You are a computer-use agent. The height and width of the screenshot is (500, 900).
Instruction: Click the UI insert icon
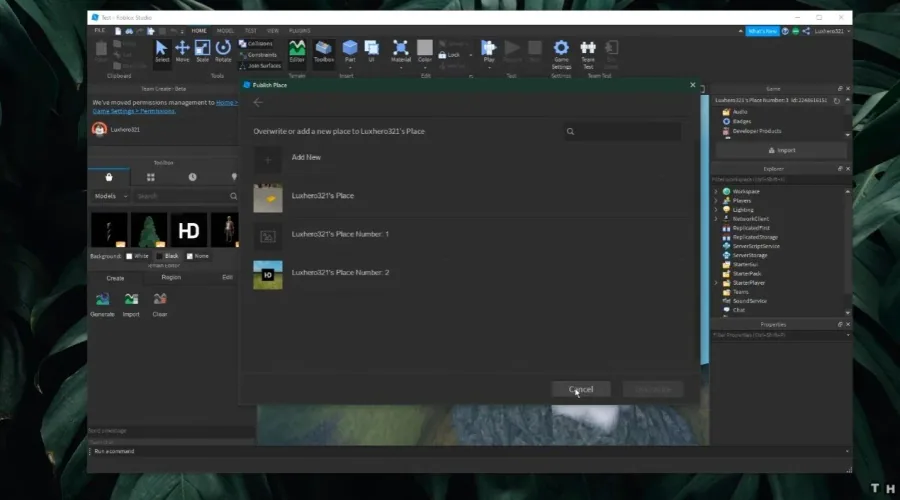point(371,51)
